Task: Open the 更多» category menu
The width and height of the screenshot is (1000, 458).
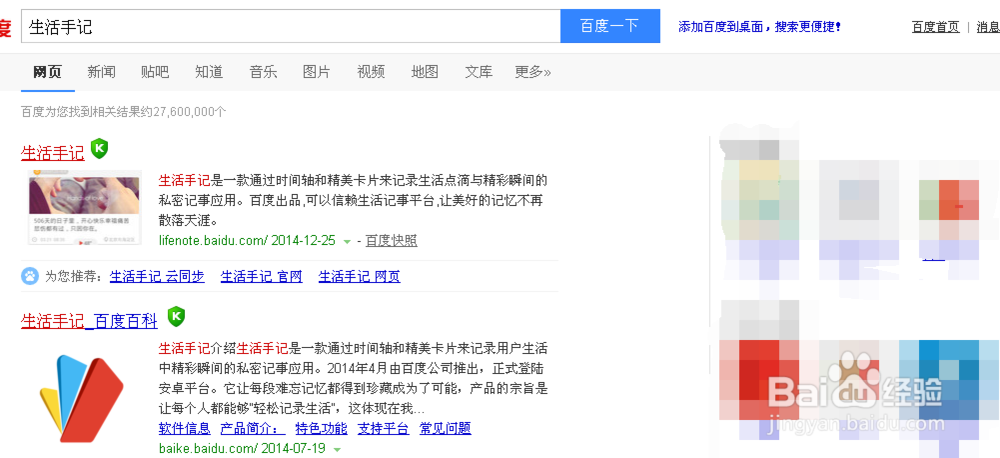Action: tap(533, 71)
